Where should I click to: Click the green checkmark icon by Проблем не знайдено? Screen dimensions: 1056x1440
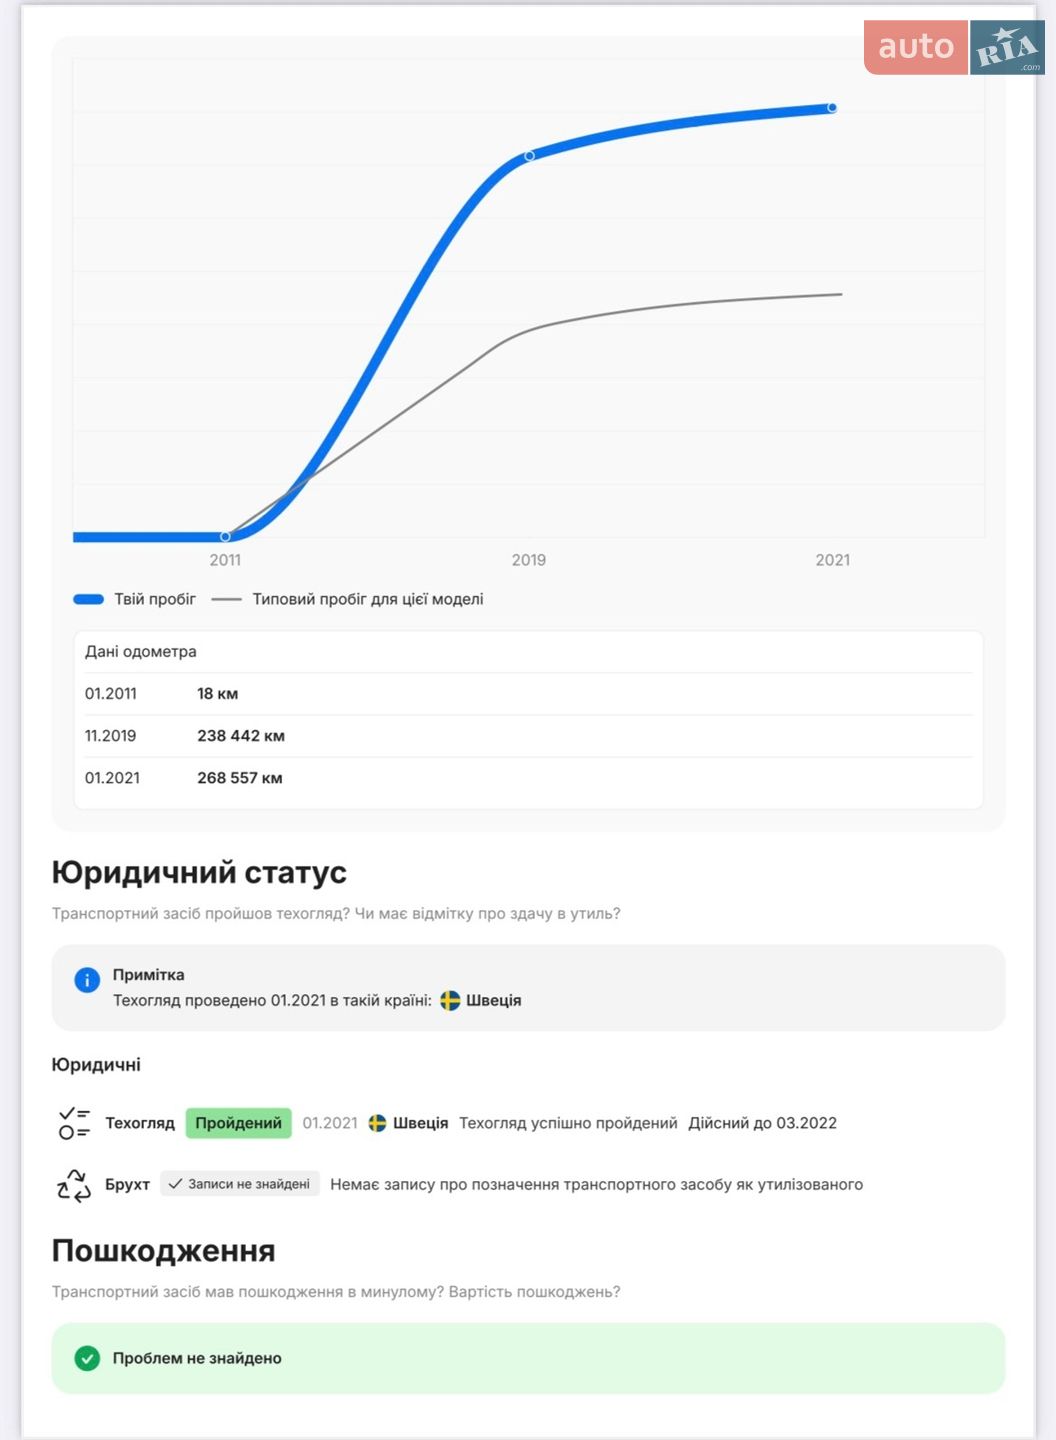(x=87, y=1358)
